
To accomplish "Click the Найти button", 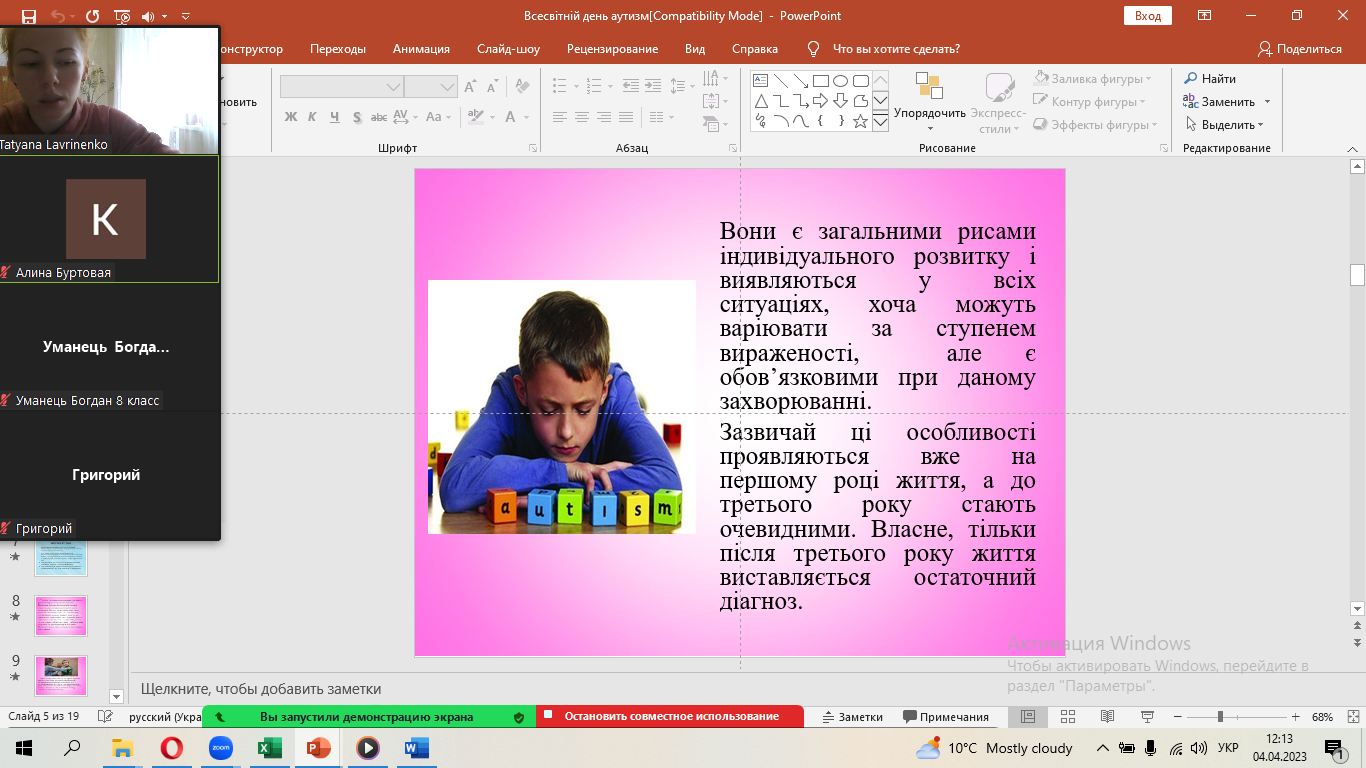I will point(1210,79).
